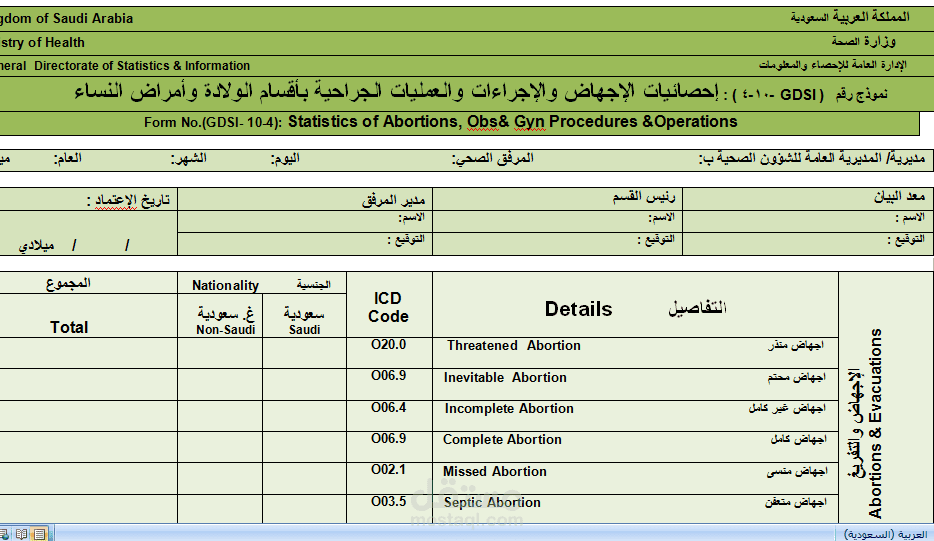Click the 'Details' header text
Image resolution: width=934 pixels, height=541 pixels.
tap(578, 309)
